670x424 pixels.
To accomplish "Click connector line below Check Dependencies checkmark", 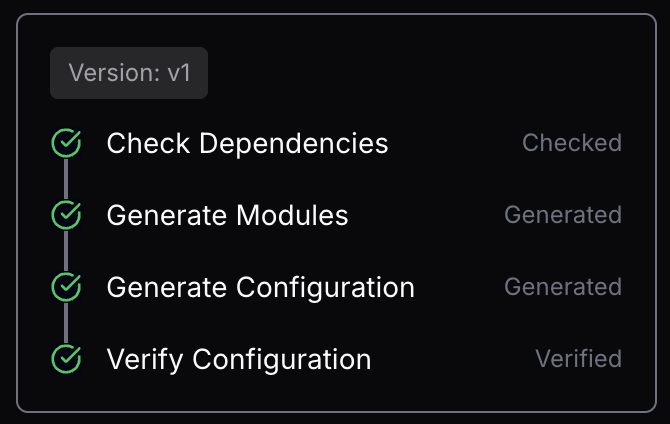I will point(66,179).
